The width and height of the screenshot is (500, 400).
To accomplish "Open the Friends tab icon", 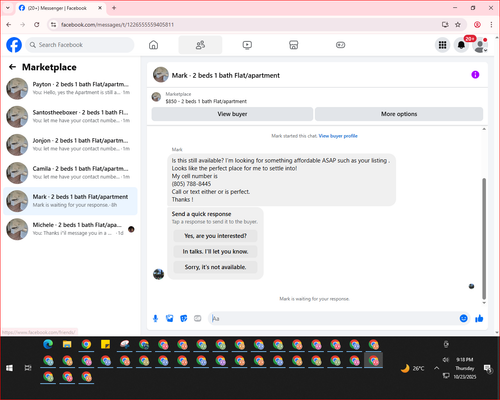I will [200, 45].
